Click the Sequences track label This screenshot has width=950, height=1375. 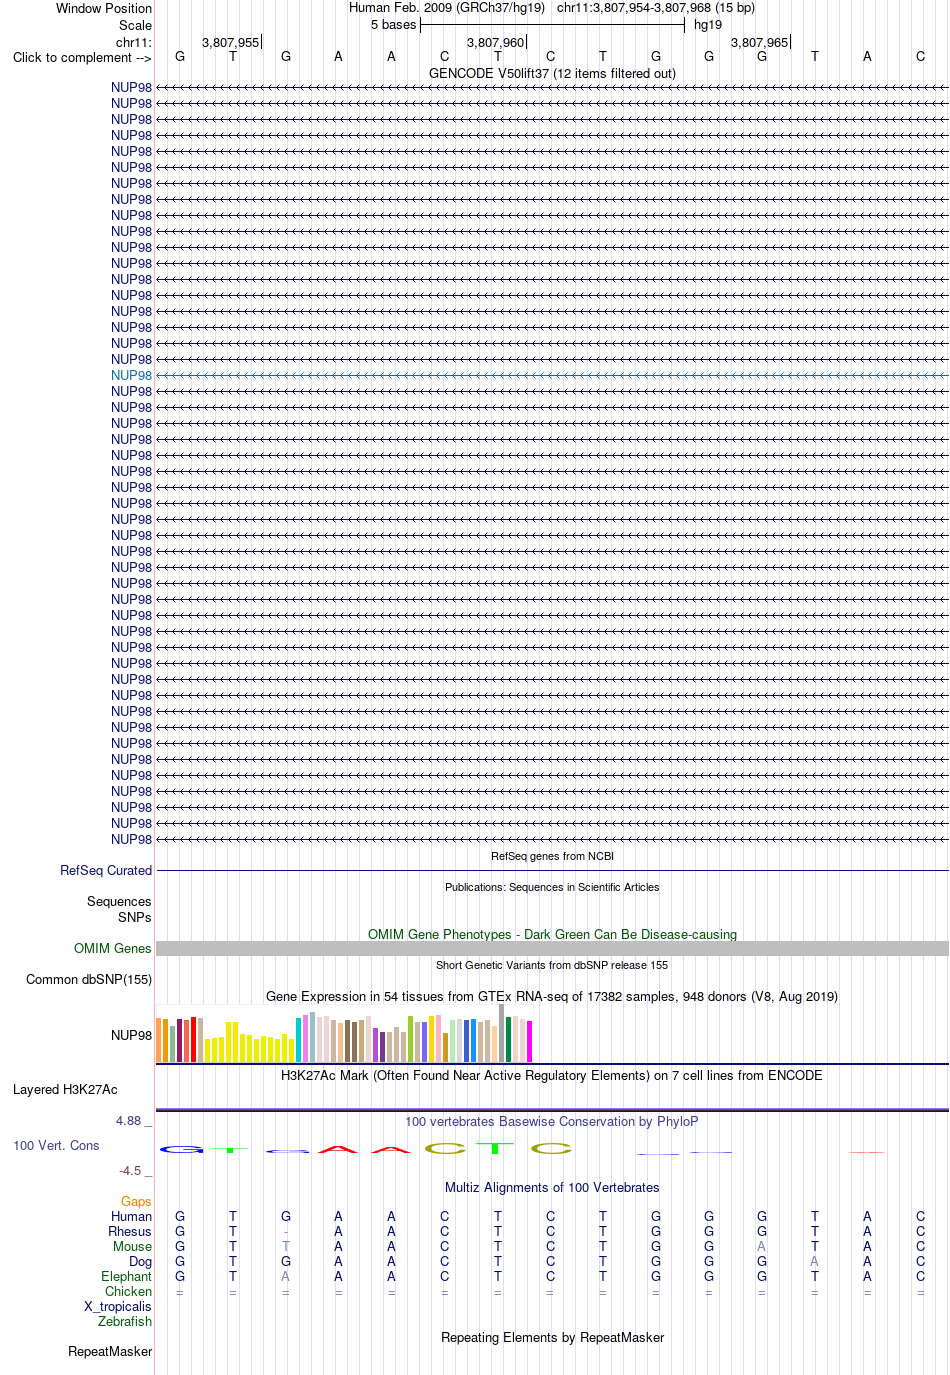pyautogui.click(x=119, y=902)
